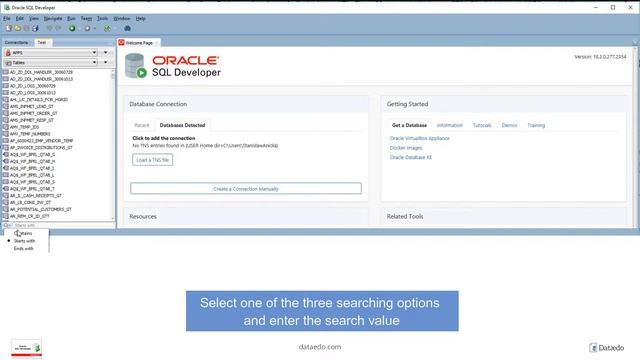This screenshot has height=360, width=640.
Task: Select the Welcome Page tab
Action: [x=139, y=42]
